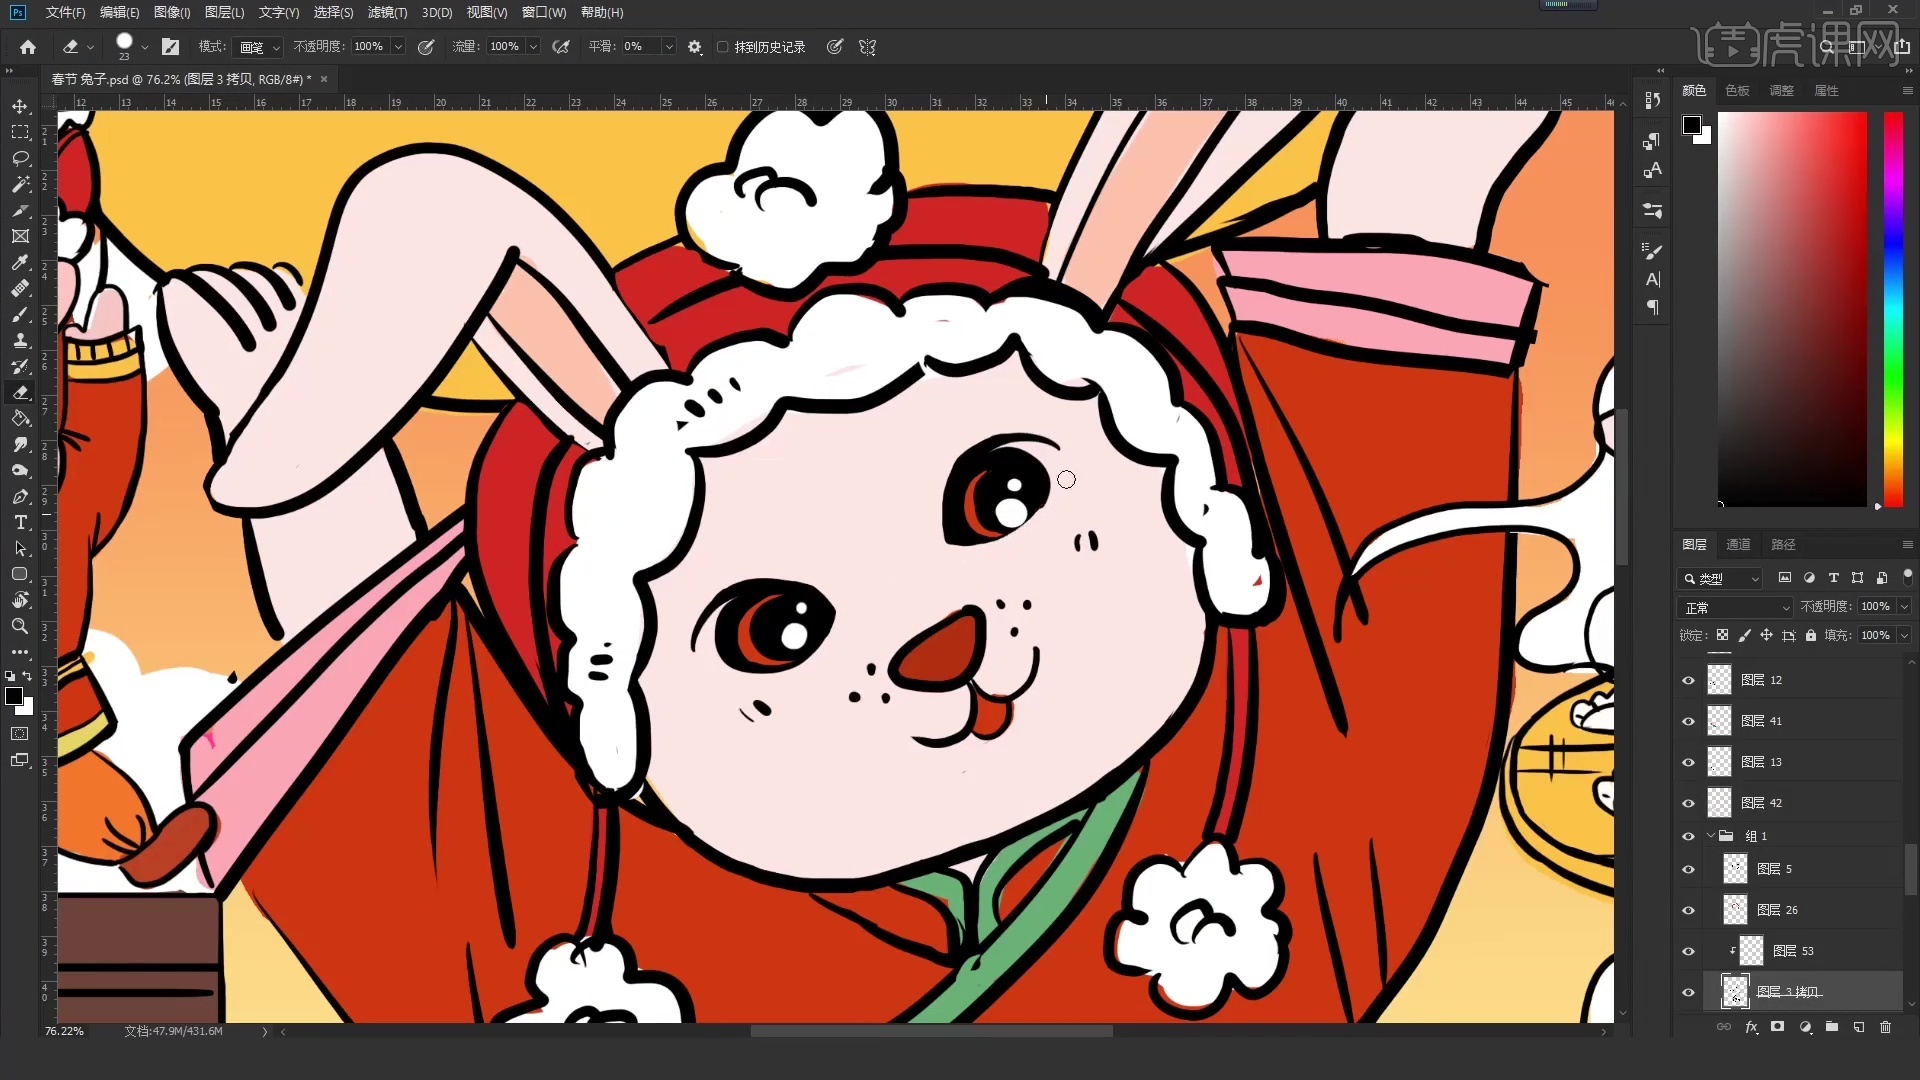Select the Type tool
This screenshot has width=1920, height=1080.
point(20,522)
